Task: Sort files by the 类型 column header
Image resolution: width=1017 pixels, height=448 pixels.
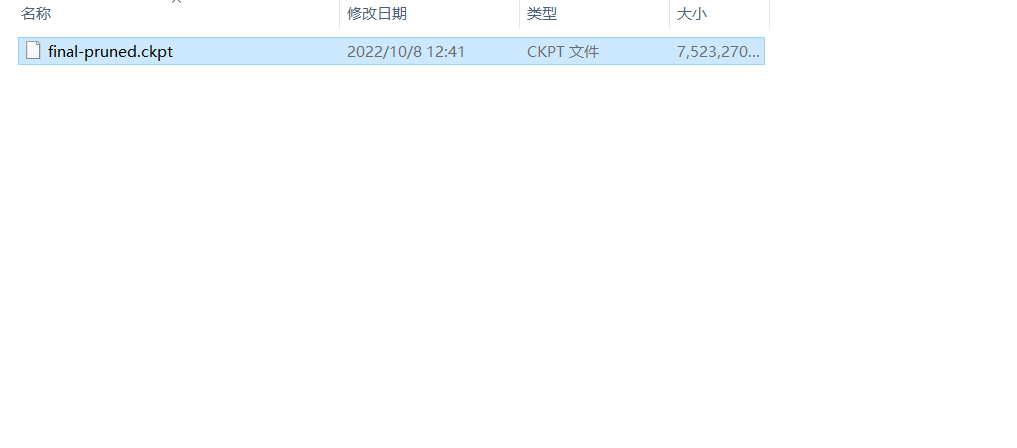Action: (594, 14)
